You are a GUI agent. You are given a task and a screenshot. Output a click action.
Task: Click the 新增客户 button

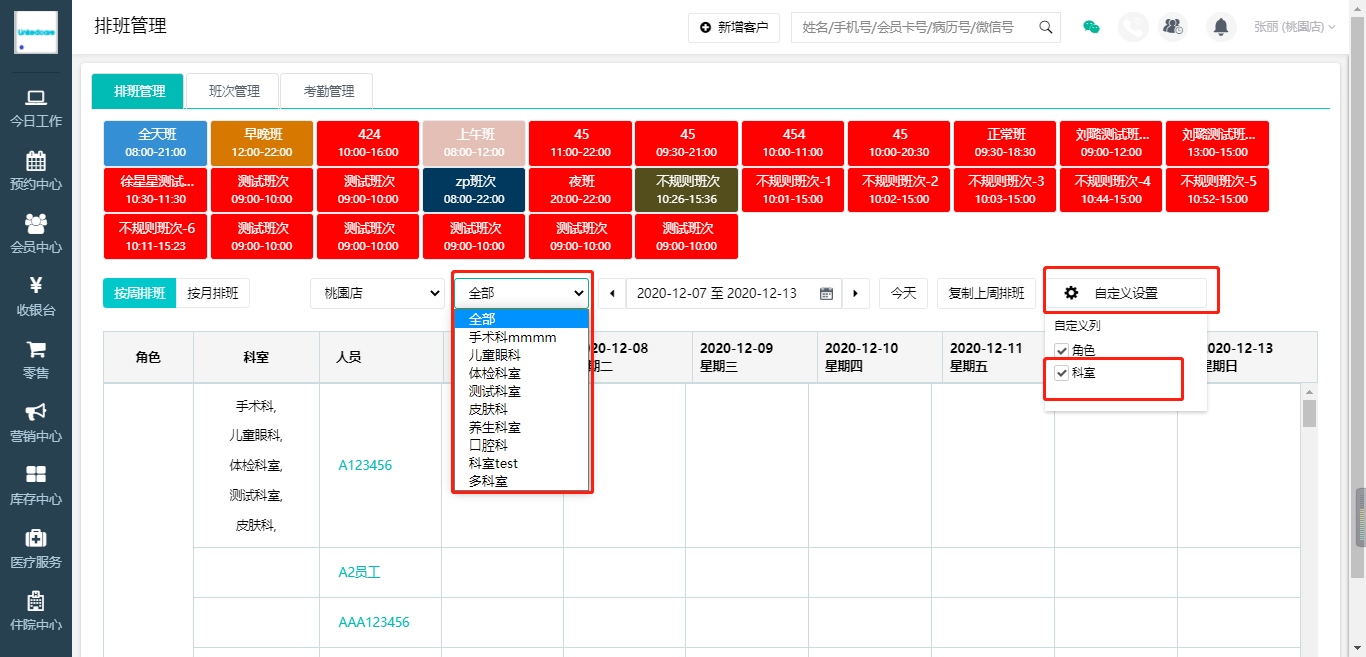[734, 27]
